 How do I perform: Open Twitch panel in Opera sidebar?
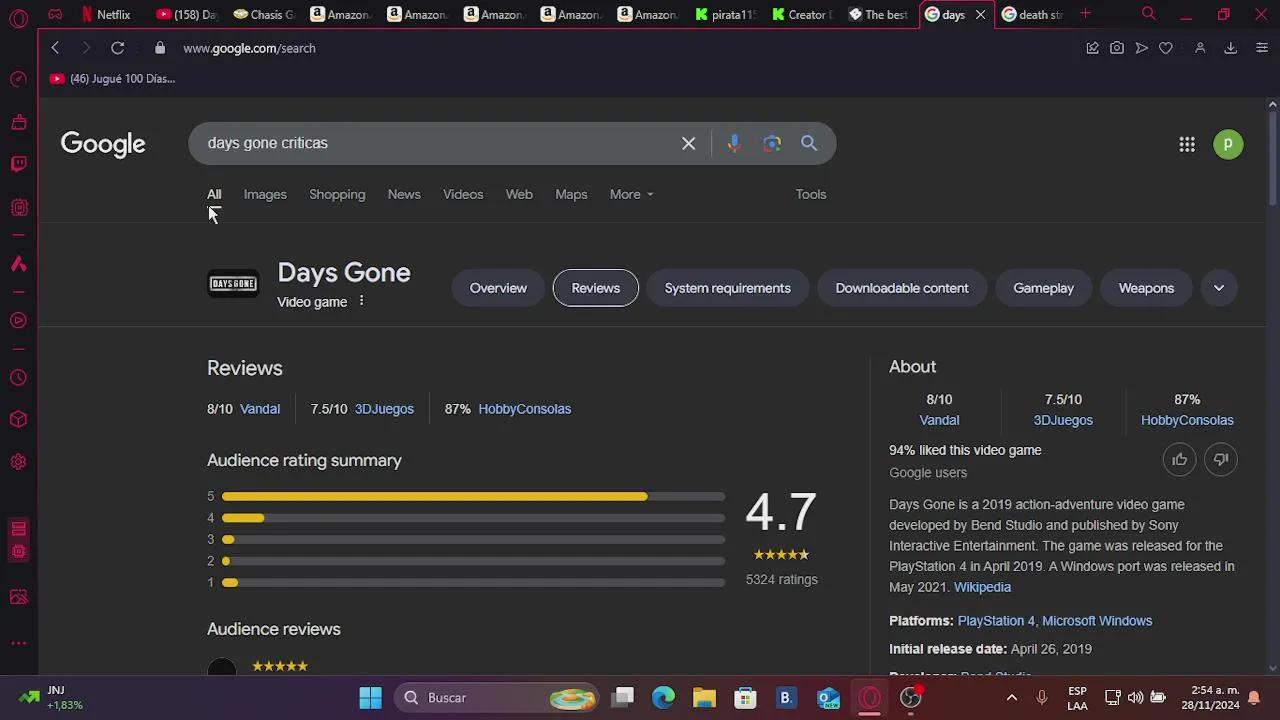point(18,164)
